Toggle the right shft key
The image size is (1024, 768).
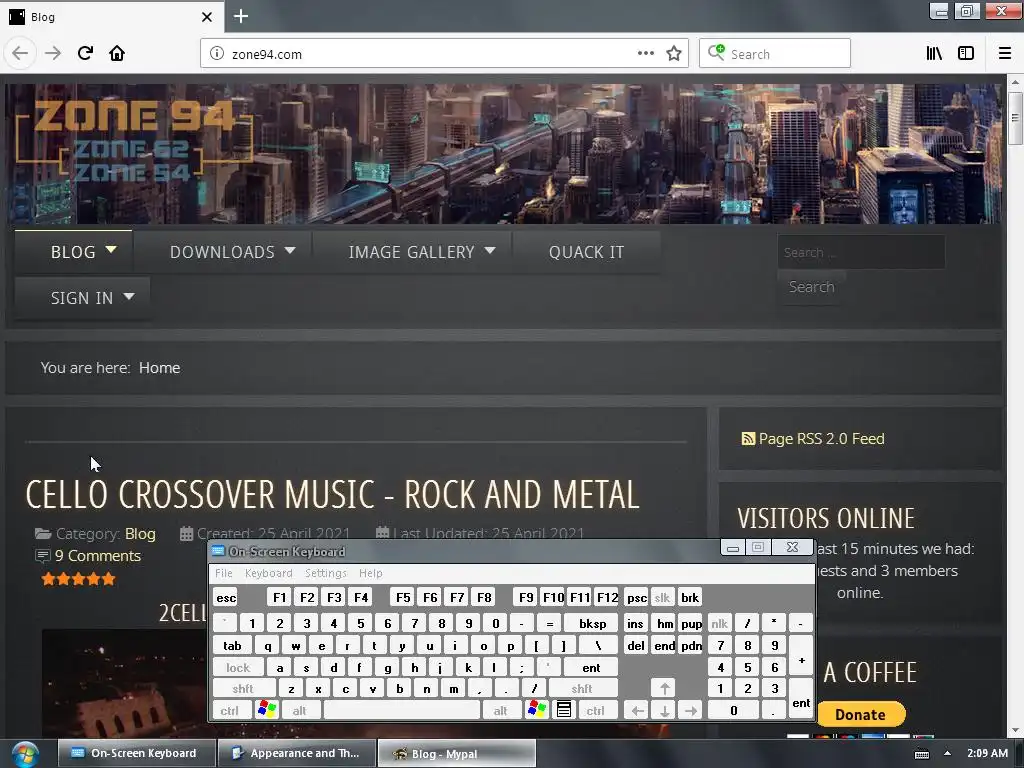(582, 688)
